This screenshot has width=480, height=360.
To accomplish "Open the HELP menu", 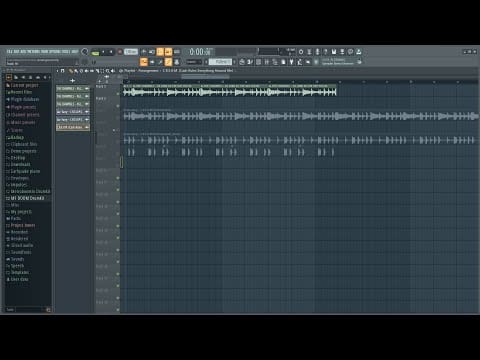I will point(75,52).
